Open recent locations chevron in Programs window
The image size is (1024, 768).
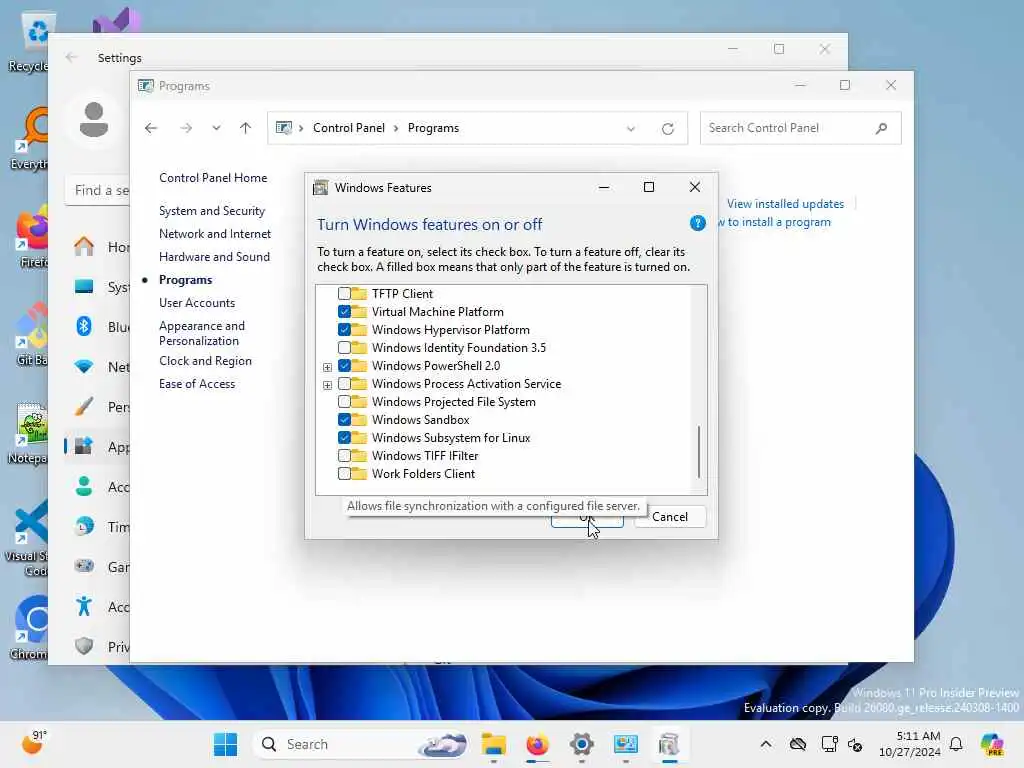[216, 128]
